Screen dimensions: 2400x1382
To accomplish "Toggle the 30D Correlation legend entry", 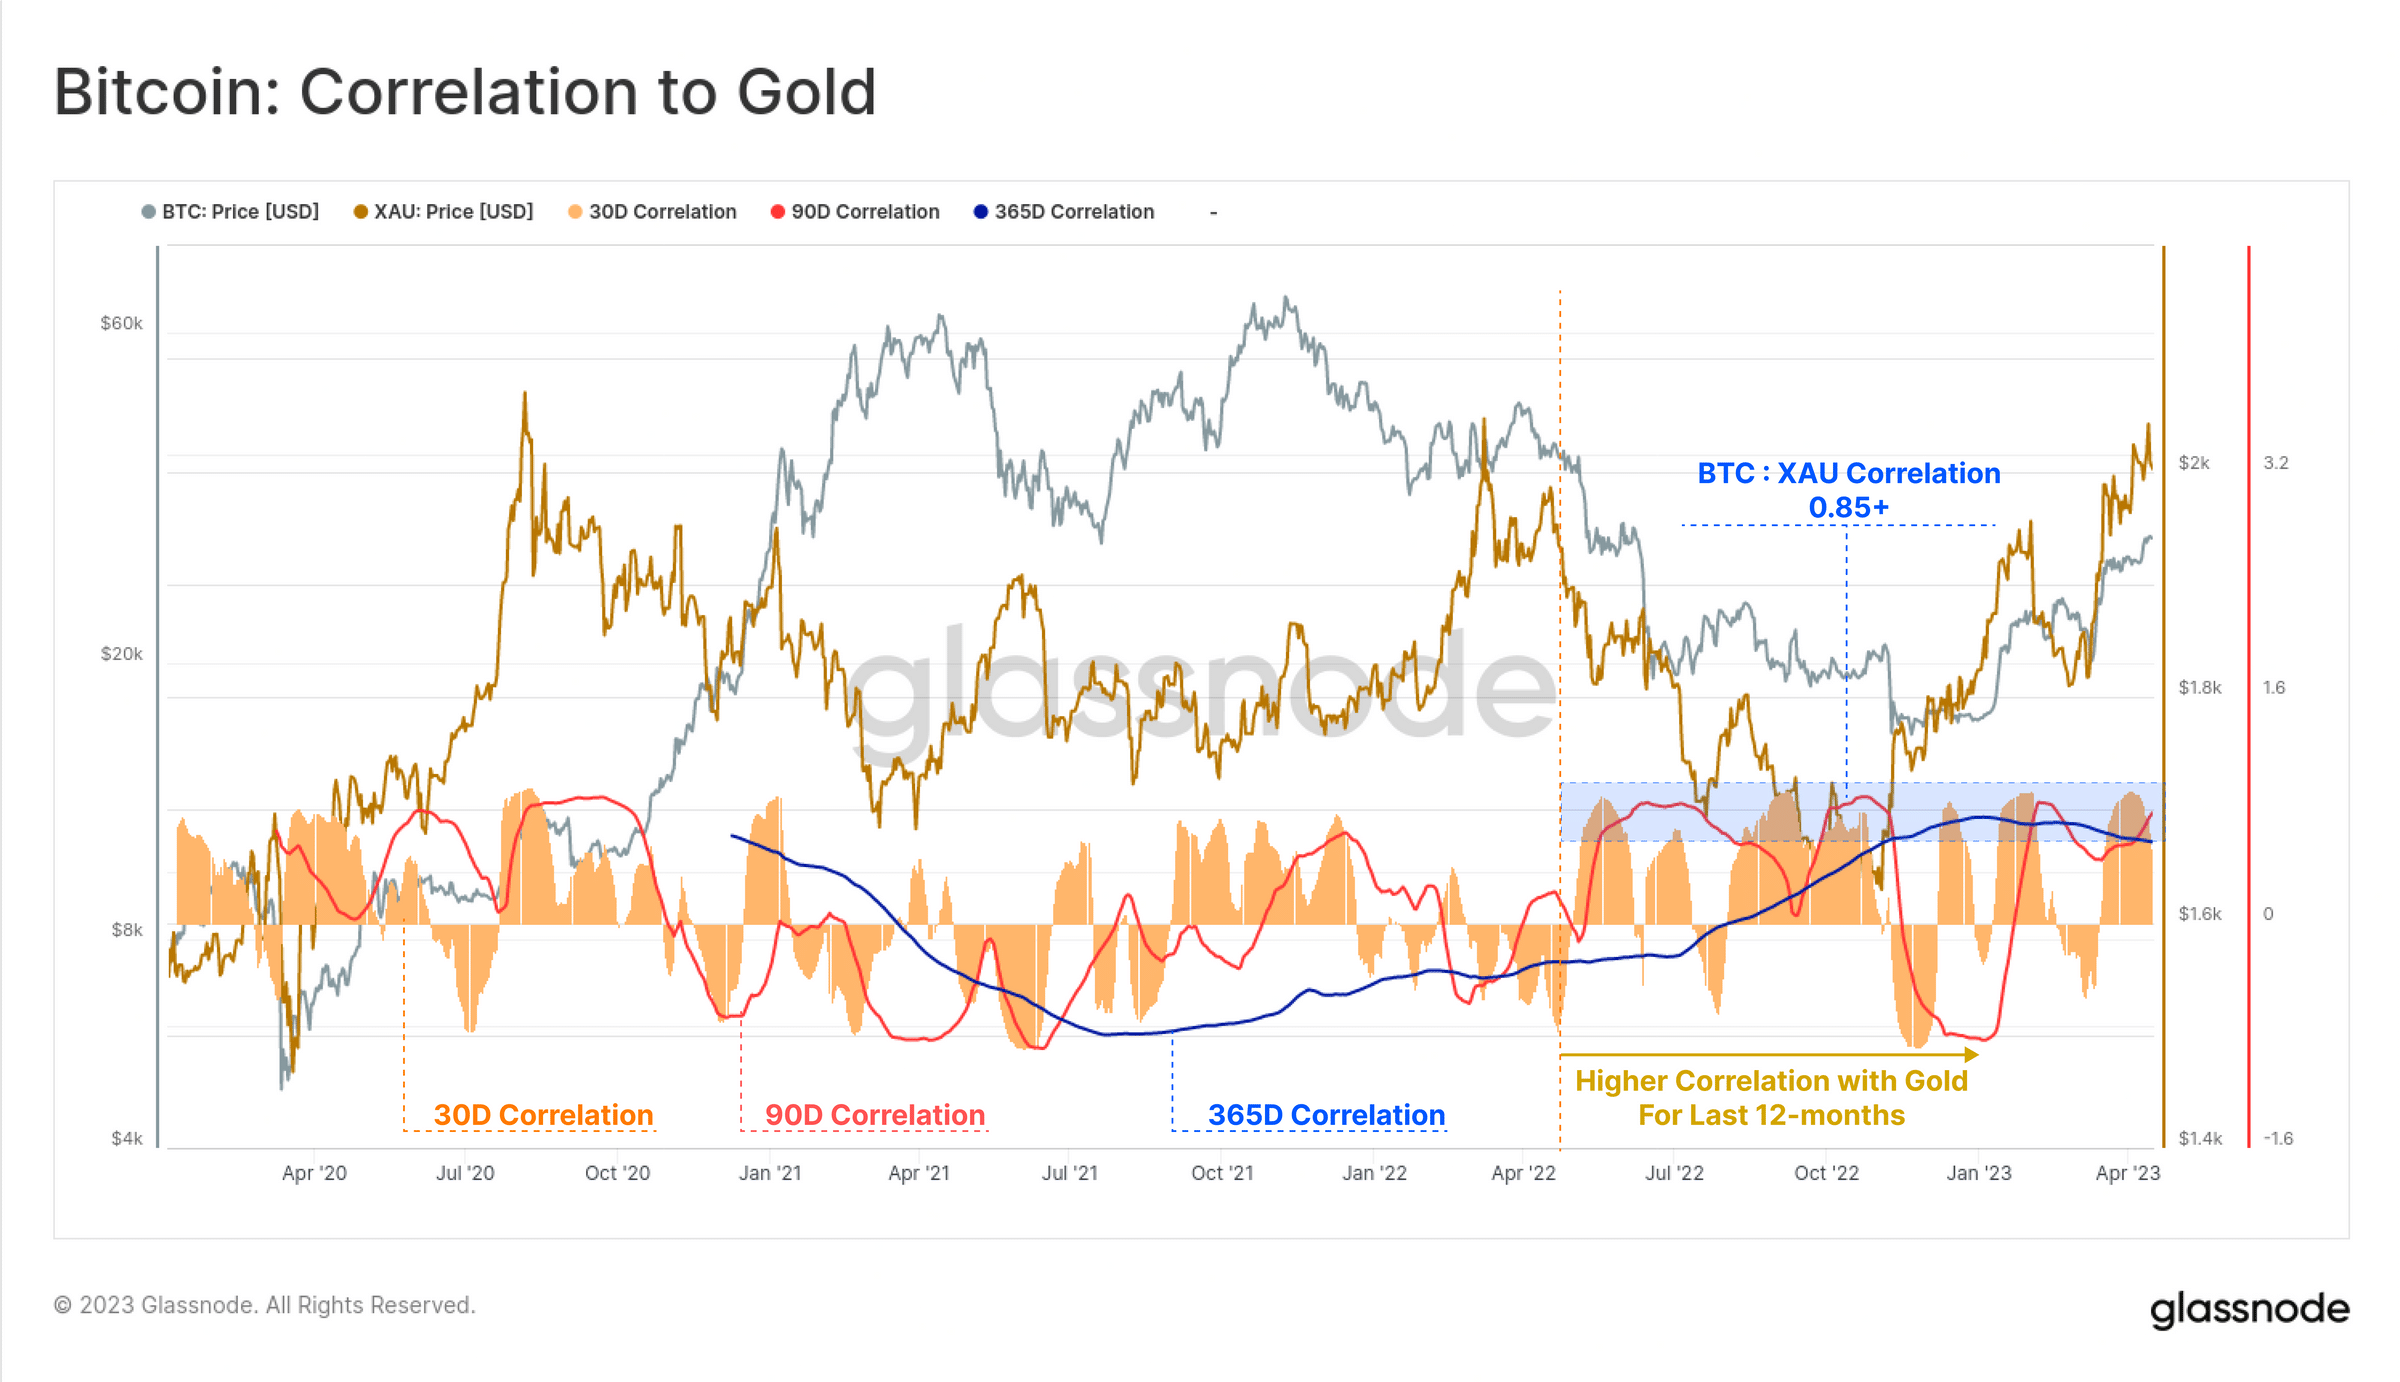I will point(652,212).
